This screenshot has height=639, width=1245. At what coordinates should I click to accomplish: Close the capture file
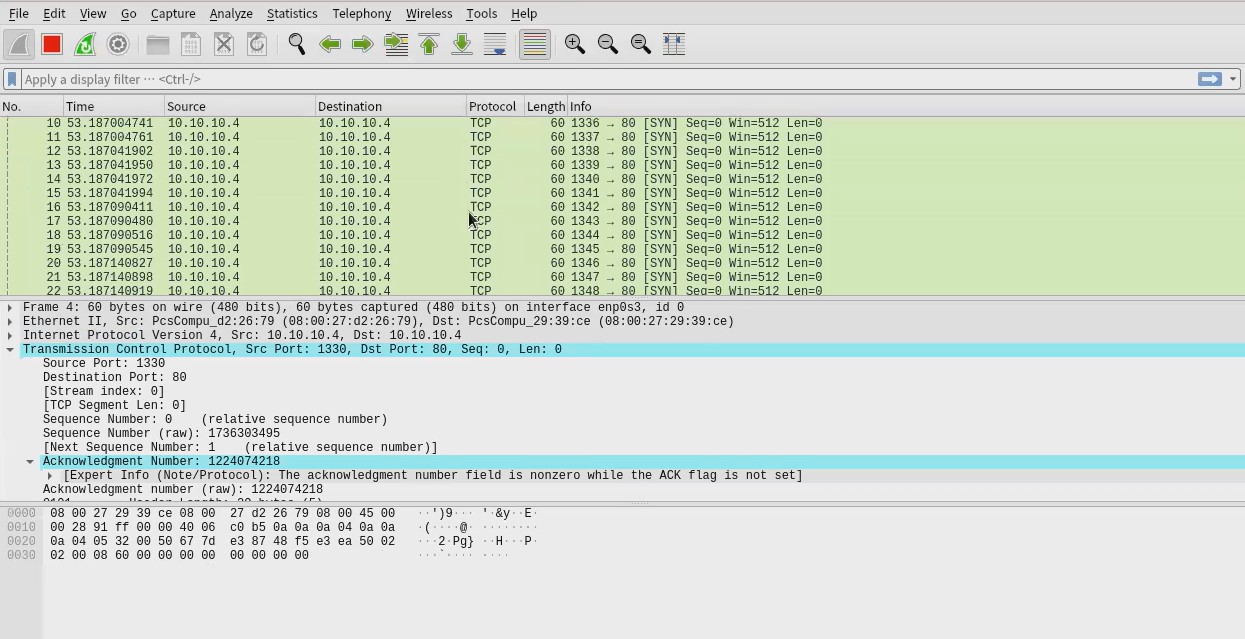(224, 44)
